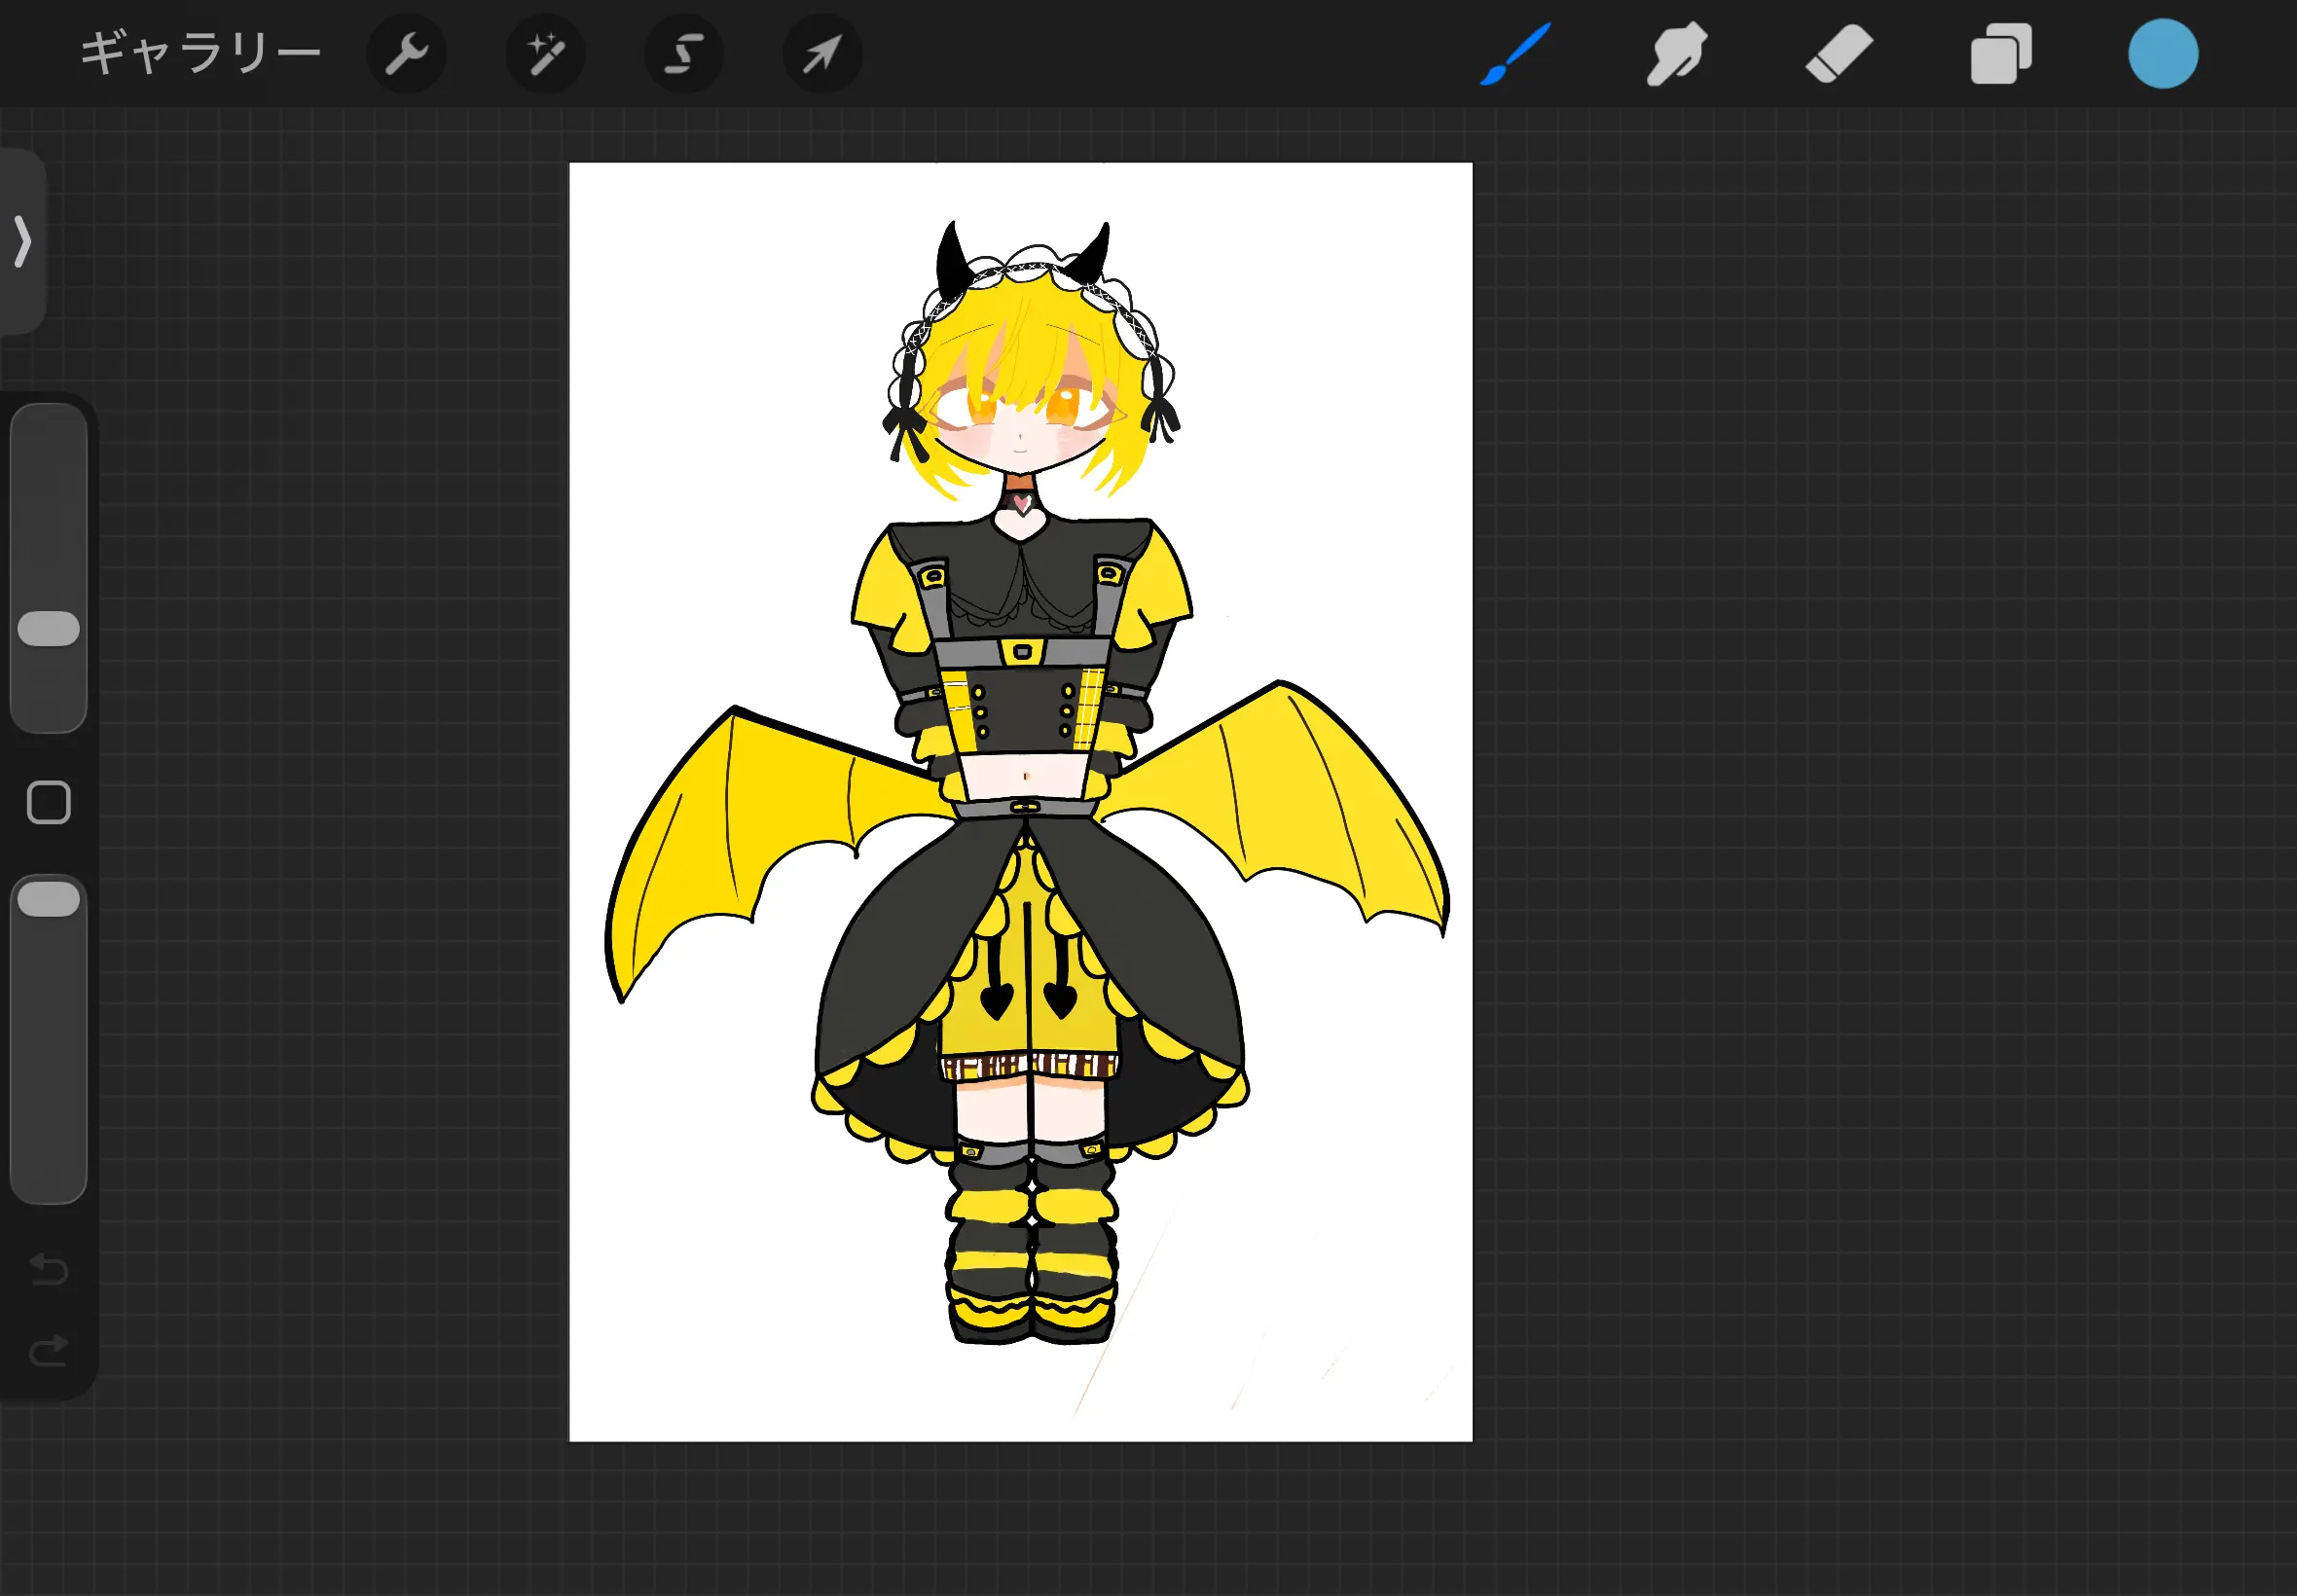Select the Smudge tool
Viewport: 2297px width, 1596px height.
[x=1677, y=54]
